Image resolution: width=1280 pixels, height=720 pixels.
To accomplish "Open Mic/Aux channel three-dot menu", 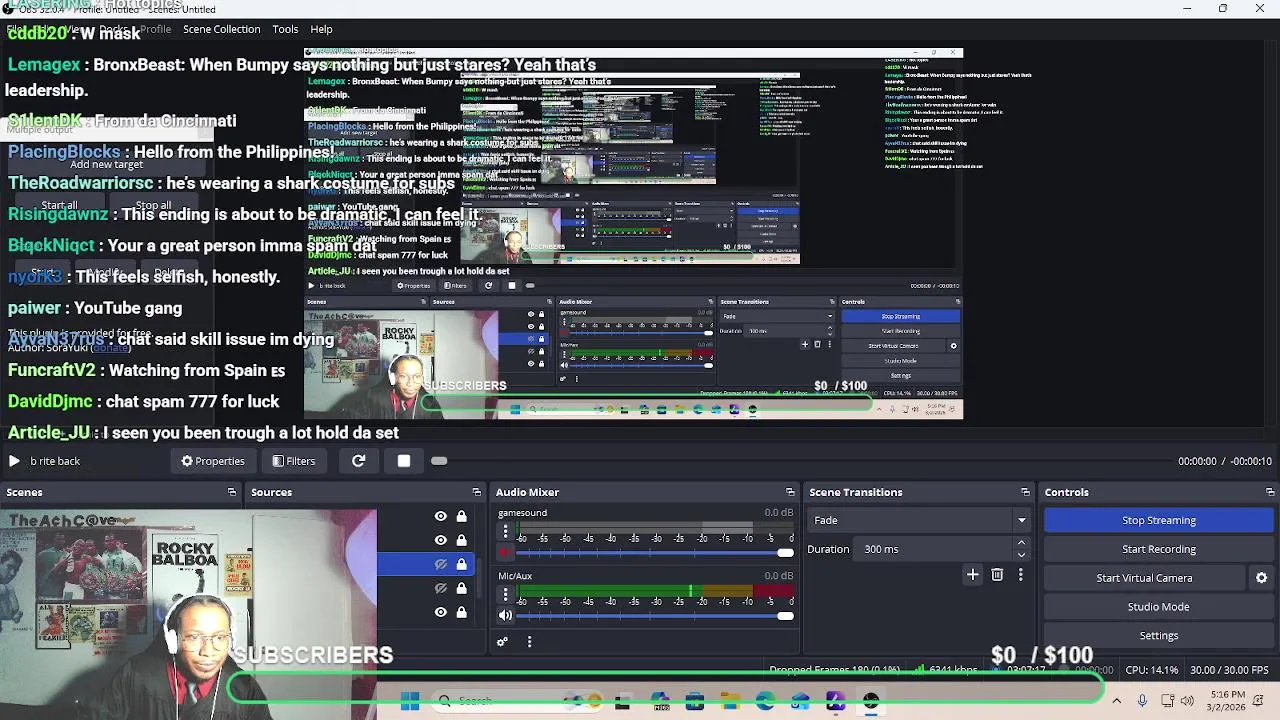I will click(505, 595).
